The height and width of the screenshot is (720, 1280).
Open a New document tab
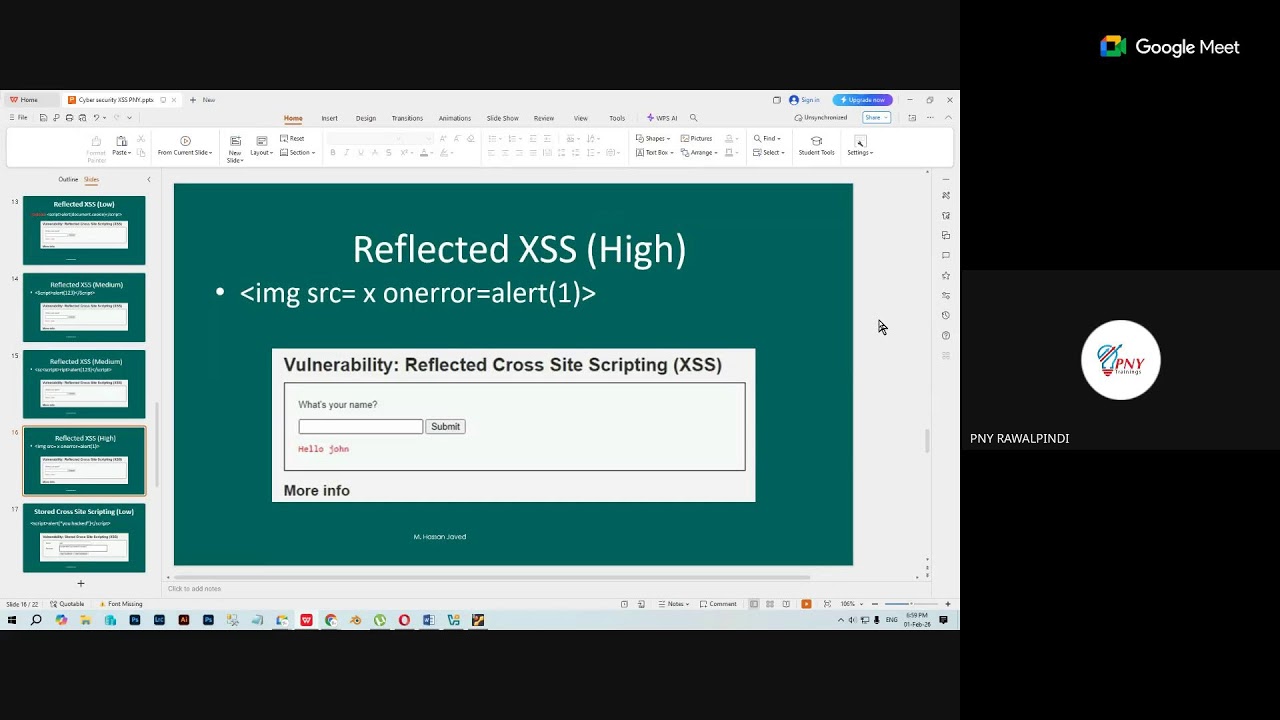[203, 100]
